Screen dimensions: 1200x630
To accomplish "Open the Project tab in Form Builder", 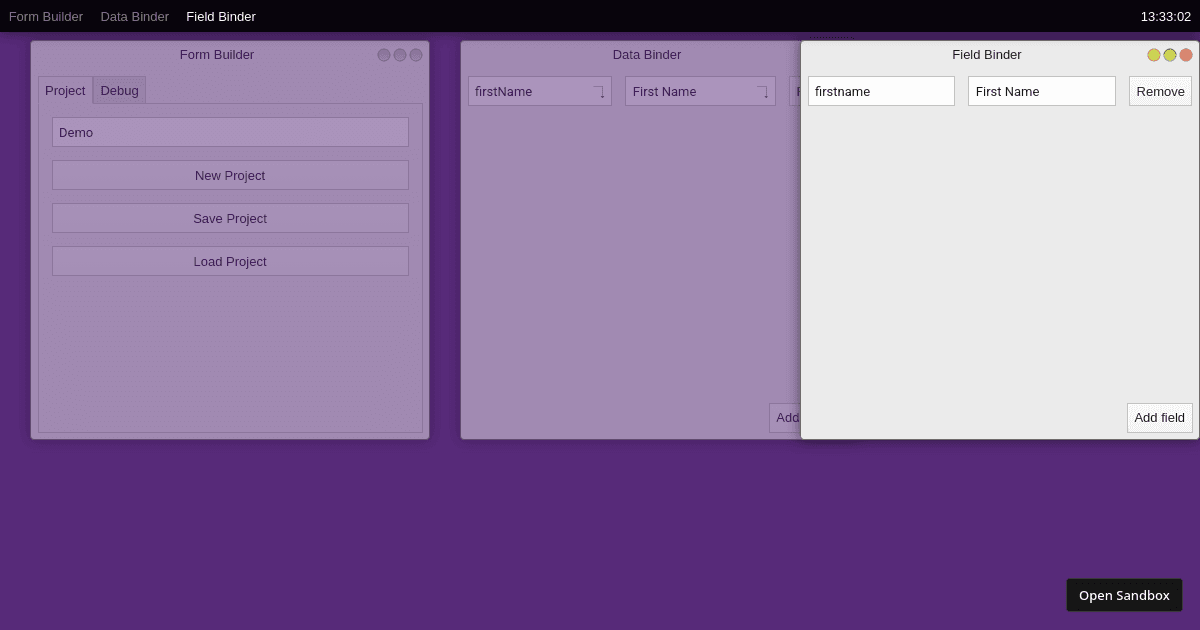I will 65,90.
